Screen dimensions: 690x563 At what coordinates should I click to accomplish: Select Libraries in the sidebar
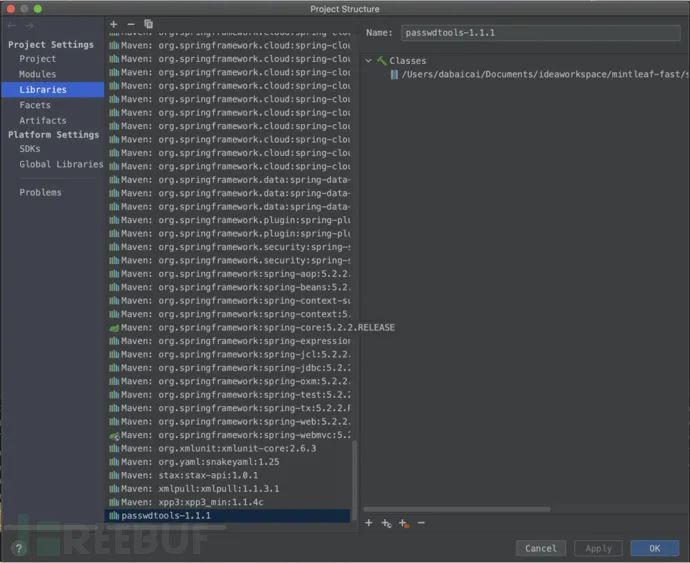click(53, 89)
